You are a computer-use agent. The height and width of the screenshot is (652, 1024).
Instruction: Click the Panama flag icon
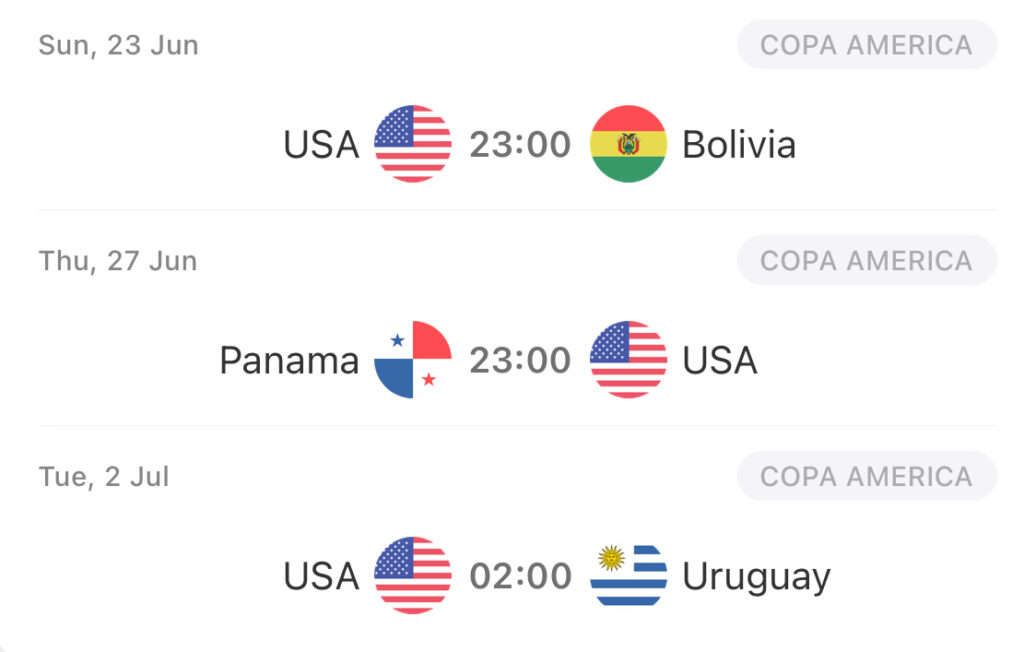tap(413, 359)
